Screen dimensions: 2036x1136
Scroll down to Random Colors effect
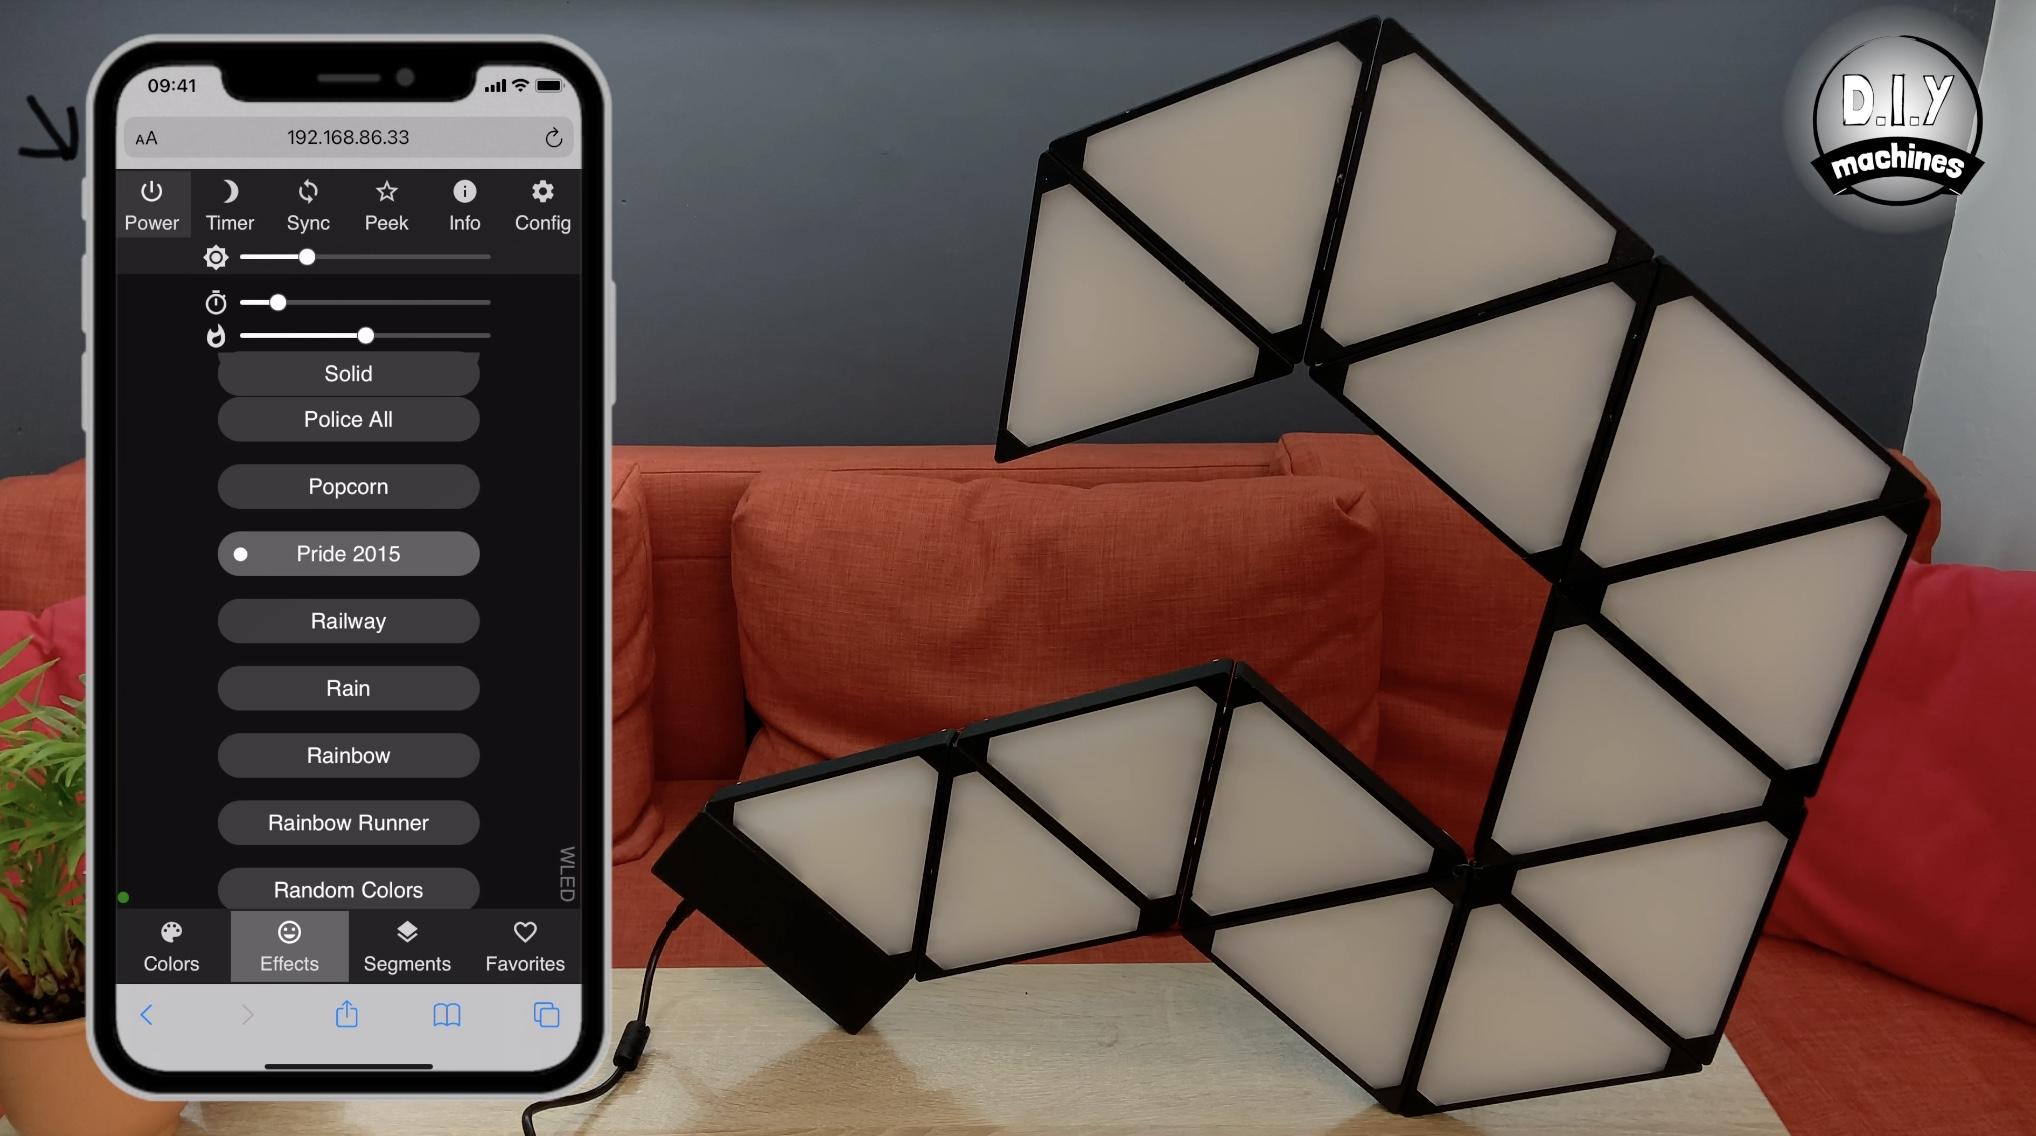(x=347, y=890)
